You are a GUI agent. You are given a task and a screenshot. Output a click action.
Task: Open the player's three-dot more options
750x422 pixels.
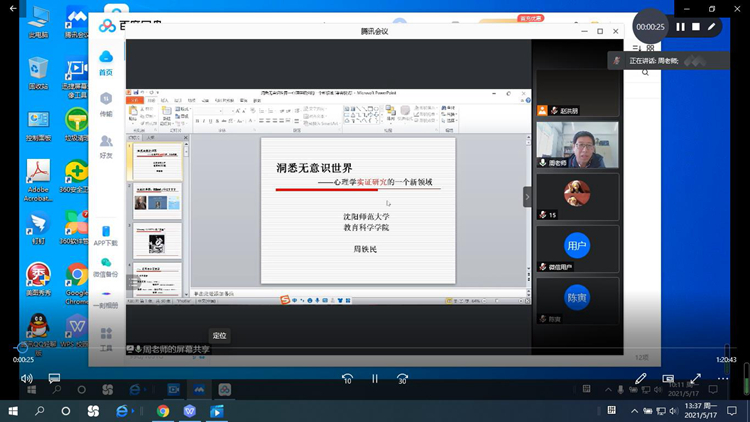click(x=723, y=378)
